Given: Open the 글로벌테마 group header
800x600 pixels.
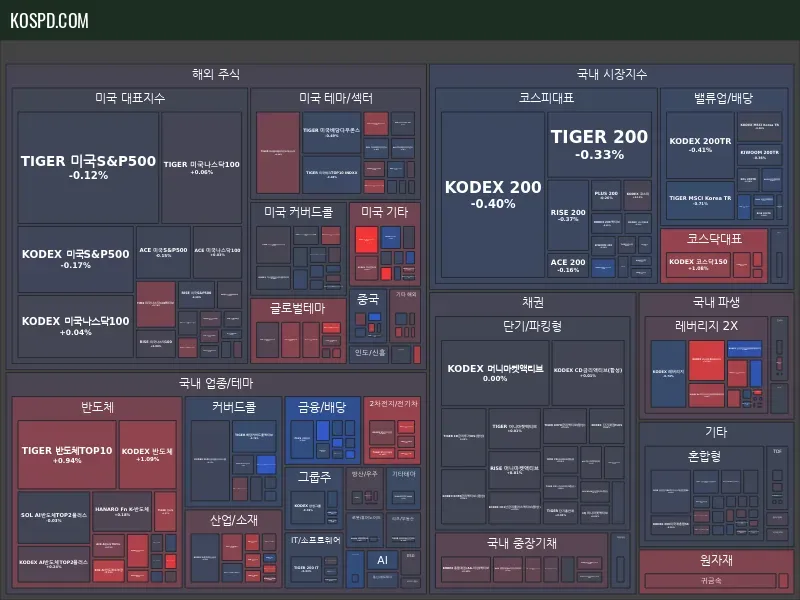Looking at the screenshot, I should (x=298, y=308).
